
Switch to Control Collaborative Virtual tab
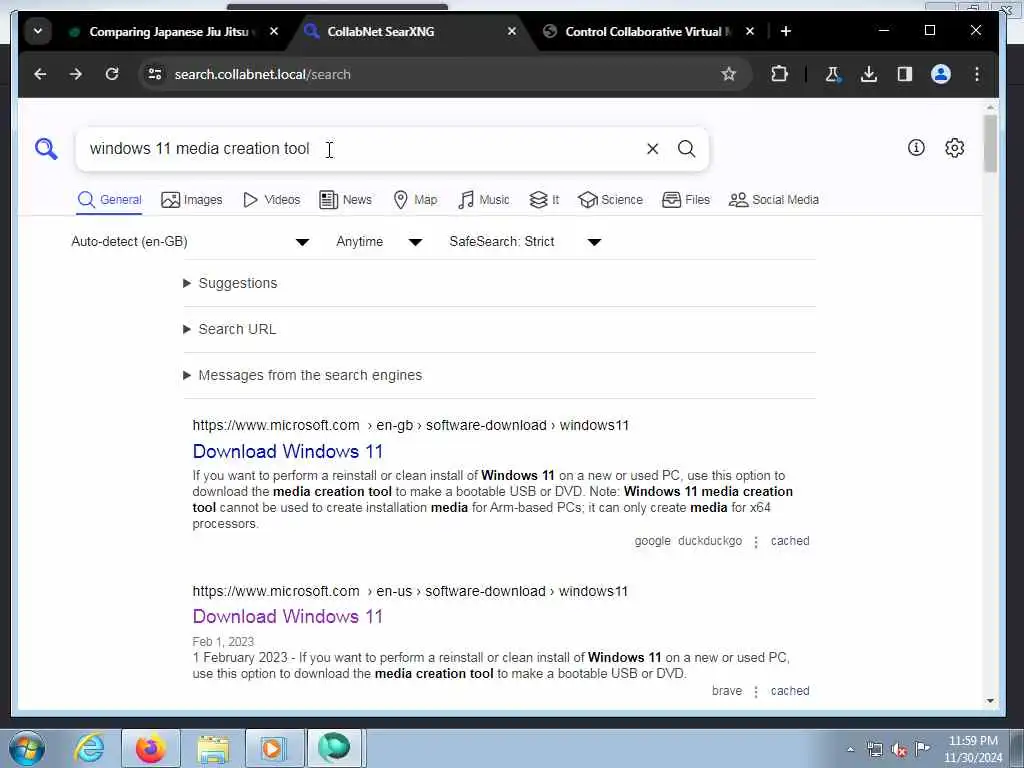coord(647,31)
